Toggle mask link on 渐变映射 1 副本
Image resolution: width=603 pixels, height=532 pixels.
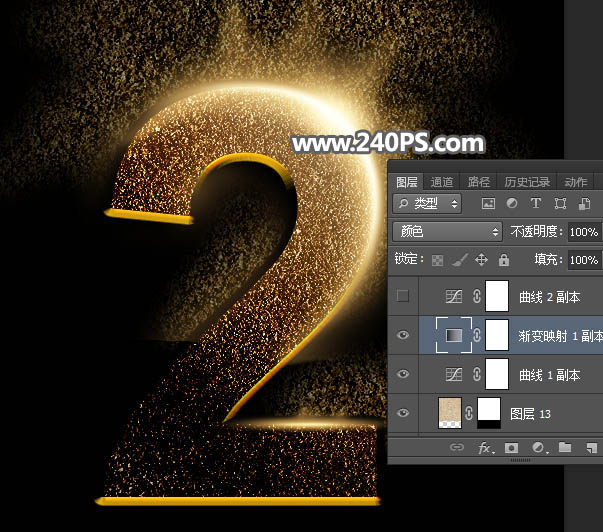pyautogui.click(x=476, y=335)
